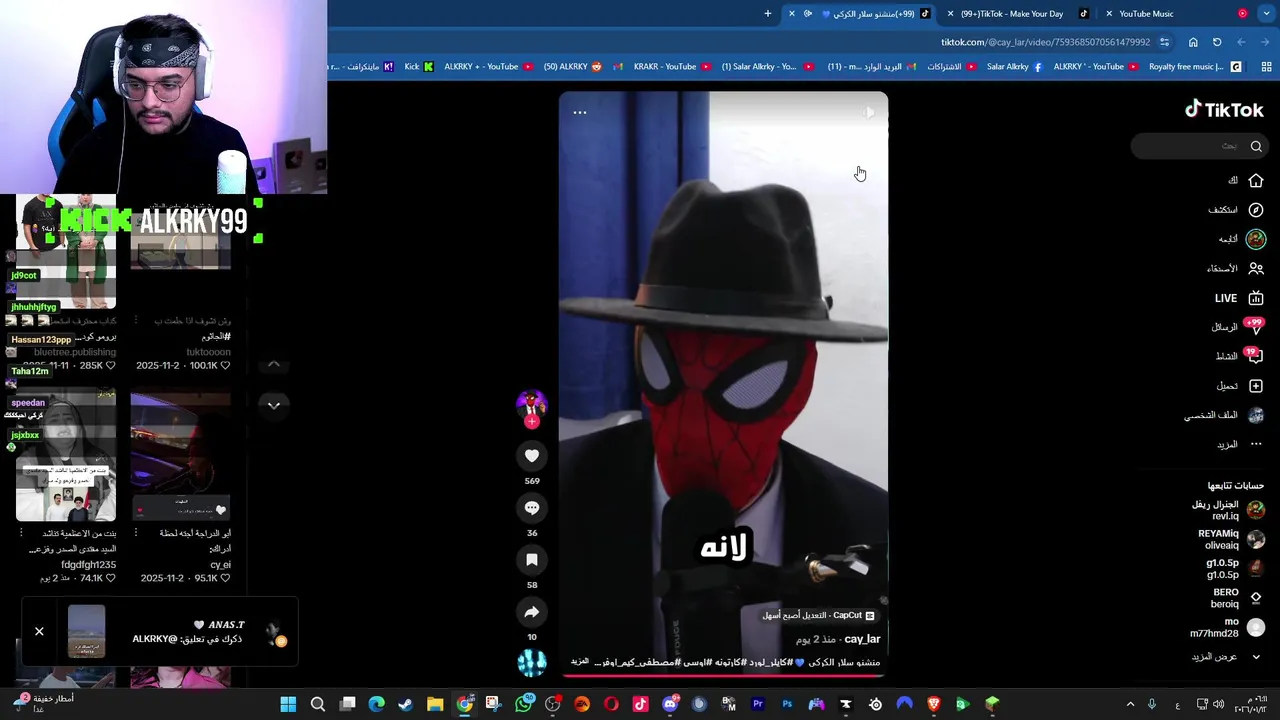
Task: Go to TikTok Home icon in sidebar
Action: [1256, 181]
